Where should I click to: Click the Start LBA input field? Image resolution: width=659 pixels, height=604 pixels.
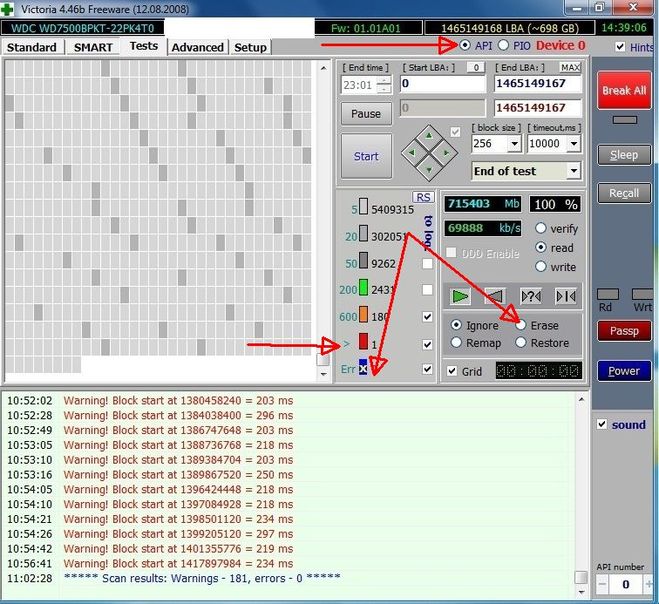[x=443, y=84]
